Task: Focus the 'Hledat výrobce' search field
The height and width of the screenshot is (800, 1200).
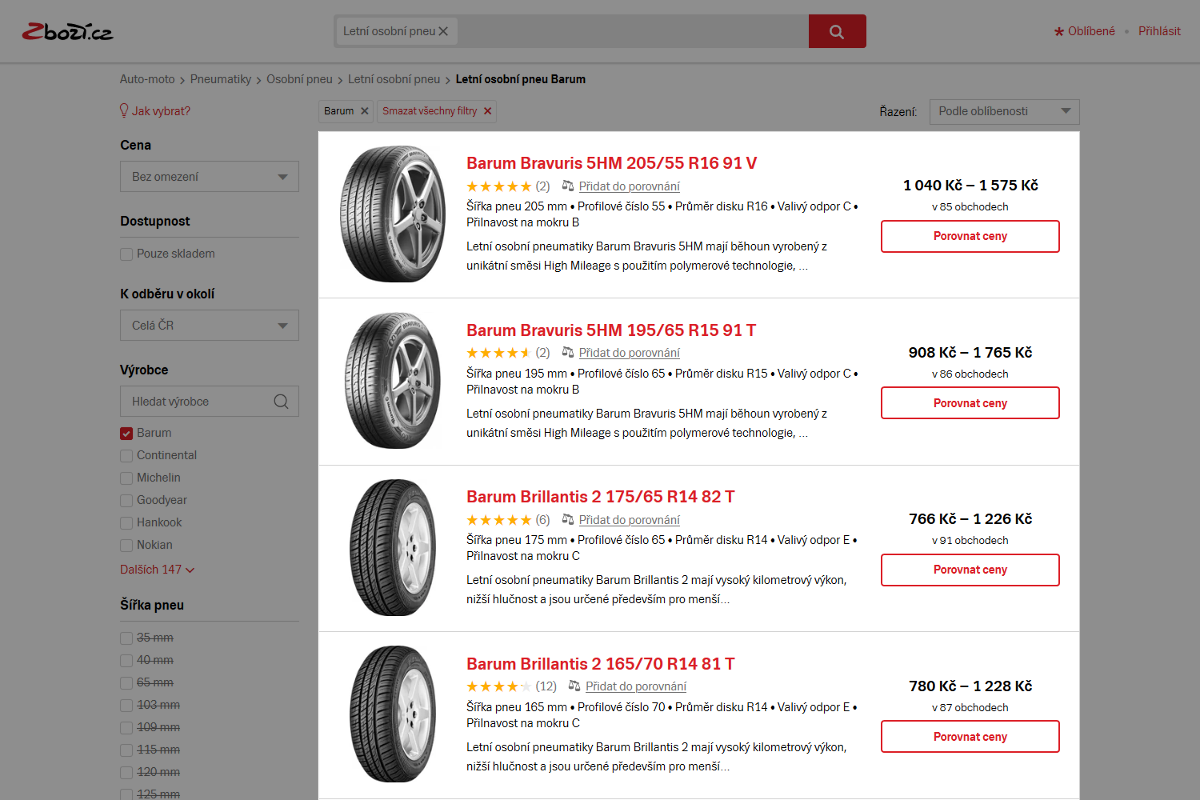Action: (209, 402)
